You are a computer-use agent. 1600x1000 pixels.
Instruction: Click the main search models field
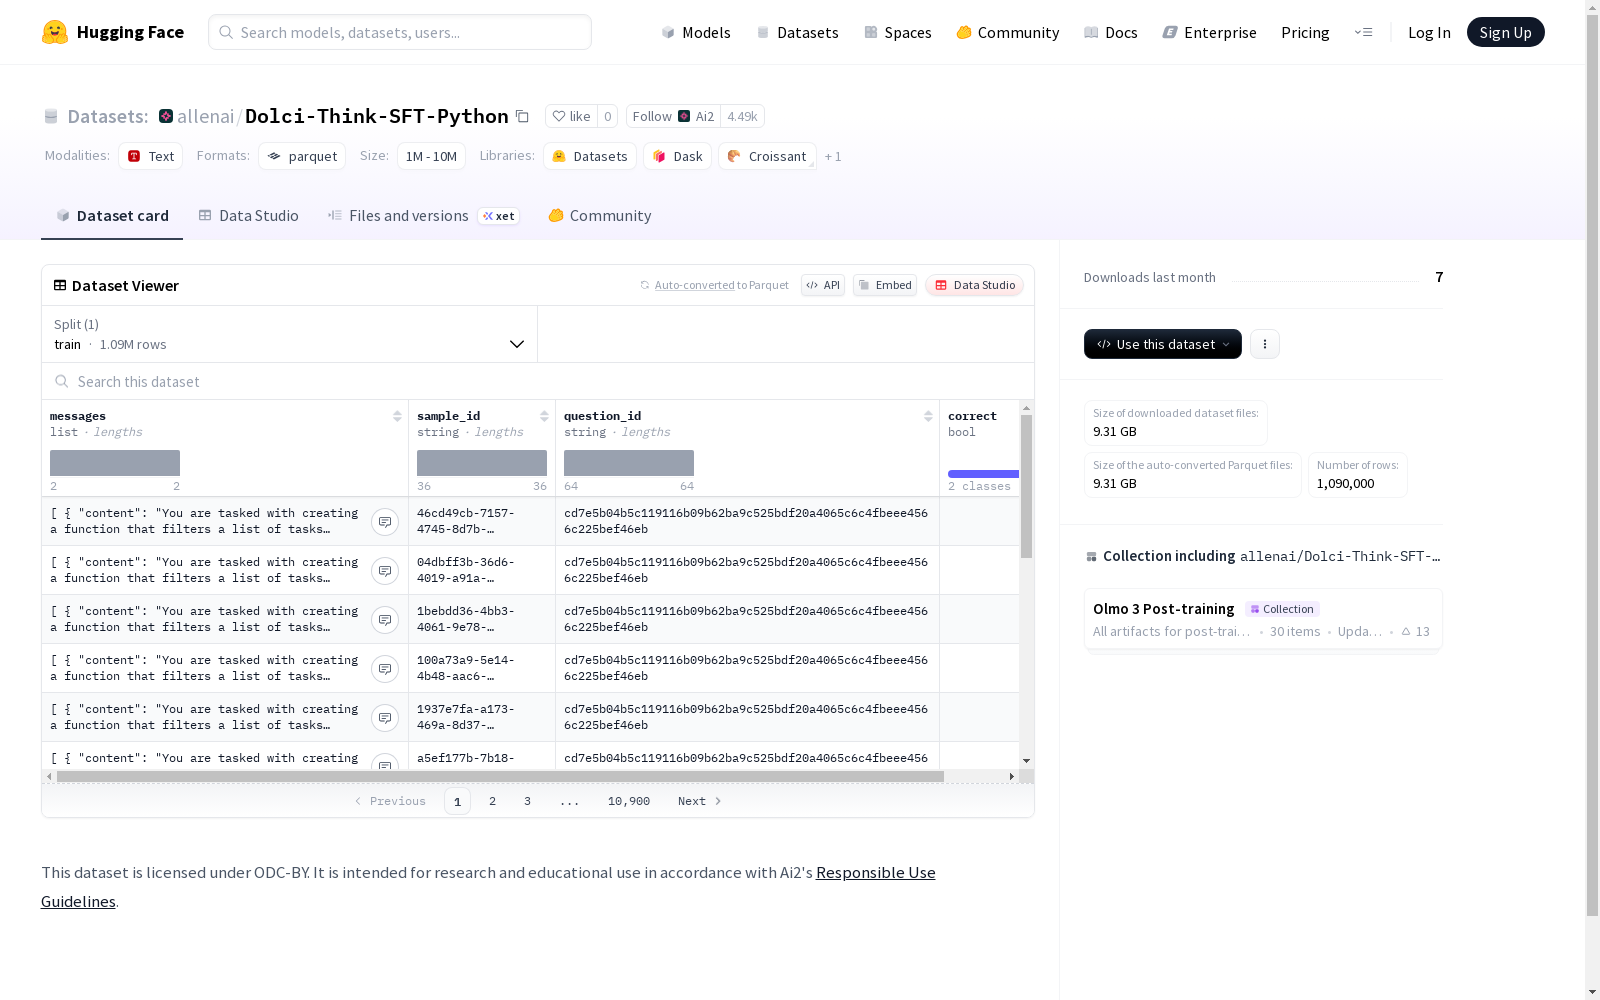pyautogui.click(x=400, y=32)
